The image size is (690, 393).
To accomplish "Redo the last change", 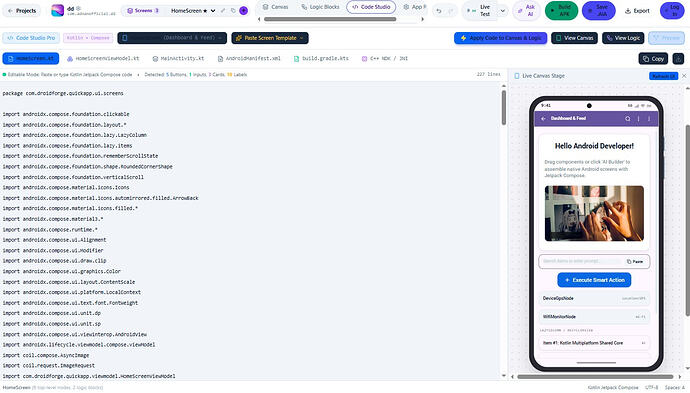I will click(451, 11).
